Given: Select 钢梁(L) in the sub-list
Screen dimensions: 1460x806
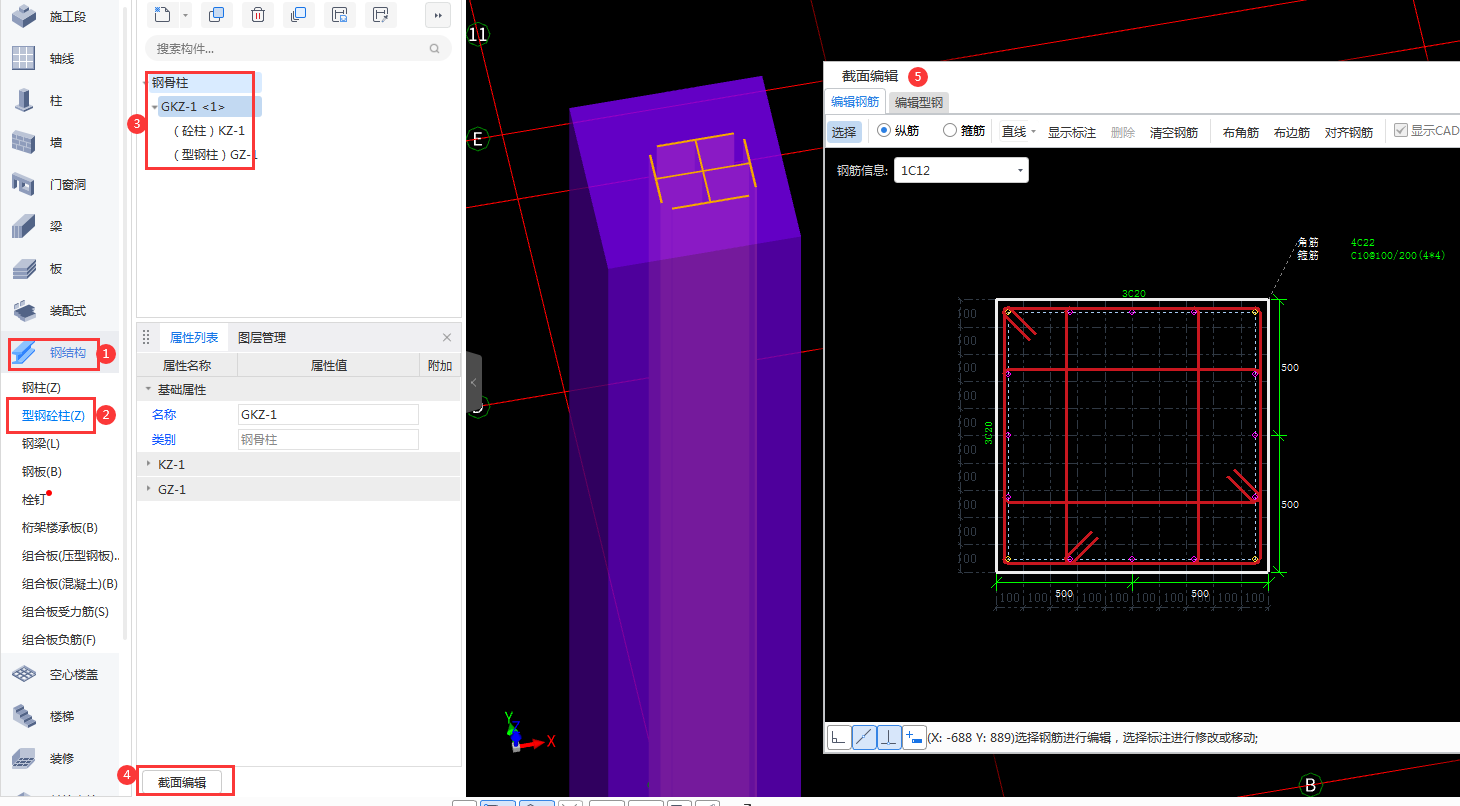Looking at the screenshot, I should point(41,444).
